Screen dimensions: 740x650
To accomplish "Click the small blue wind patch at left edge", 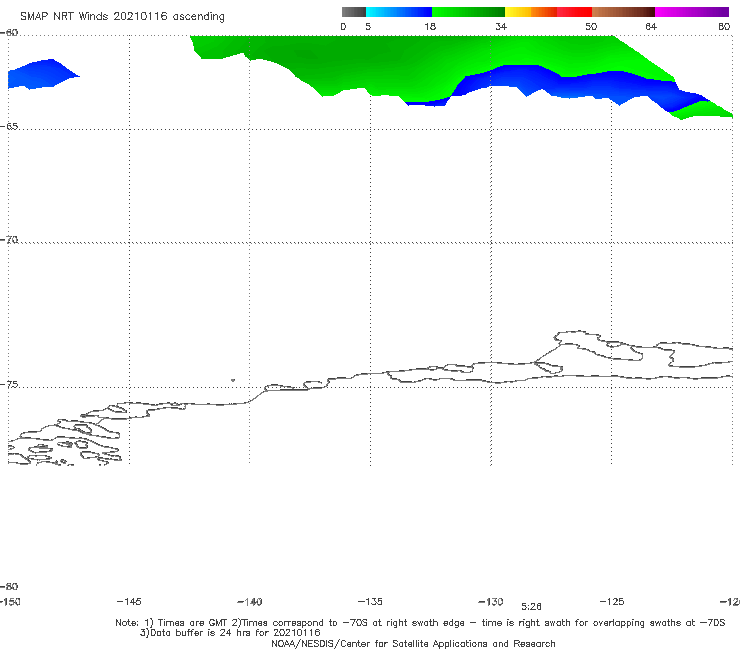I will click(x=40, y=74).
